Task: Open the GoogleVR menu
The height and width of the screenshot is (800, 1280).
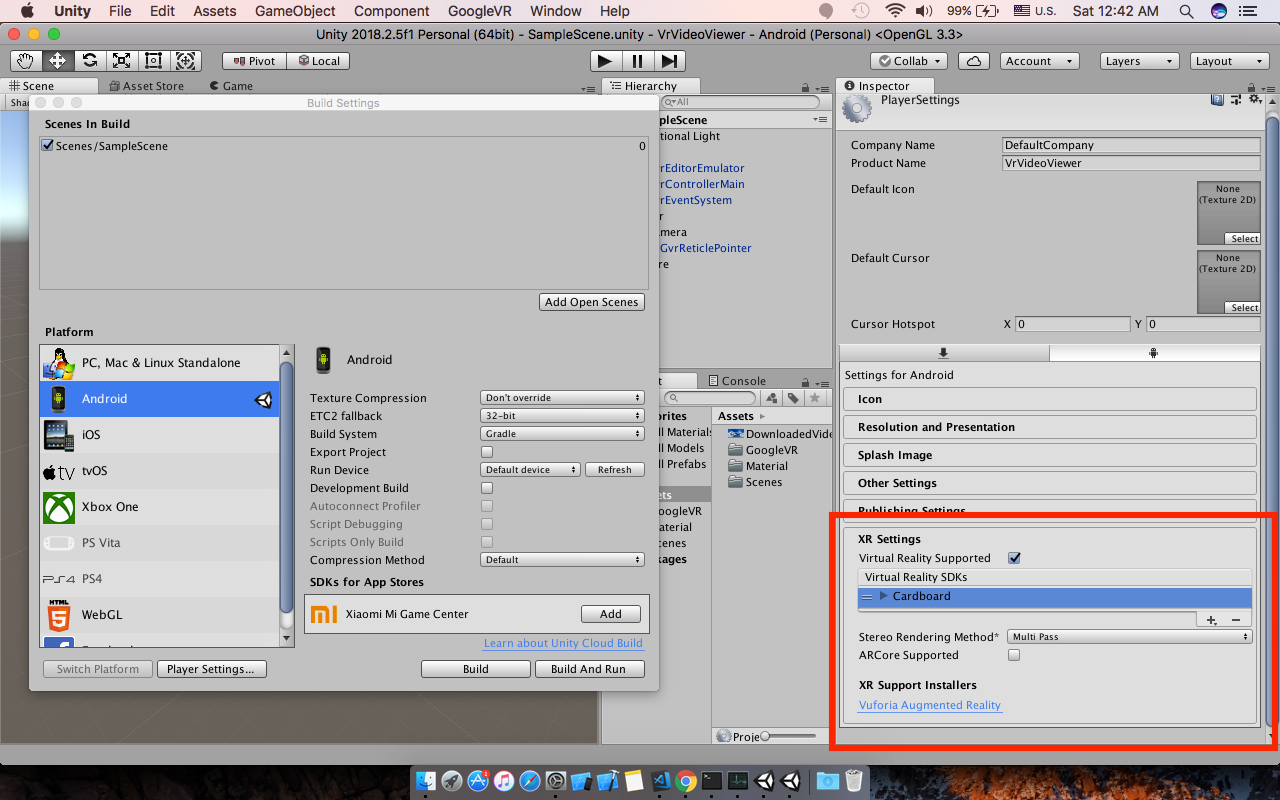Action: (x=480, y=11)
